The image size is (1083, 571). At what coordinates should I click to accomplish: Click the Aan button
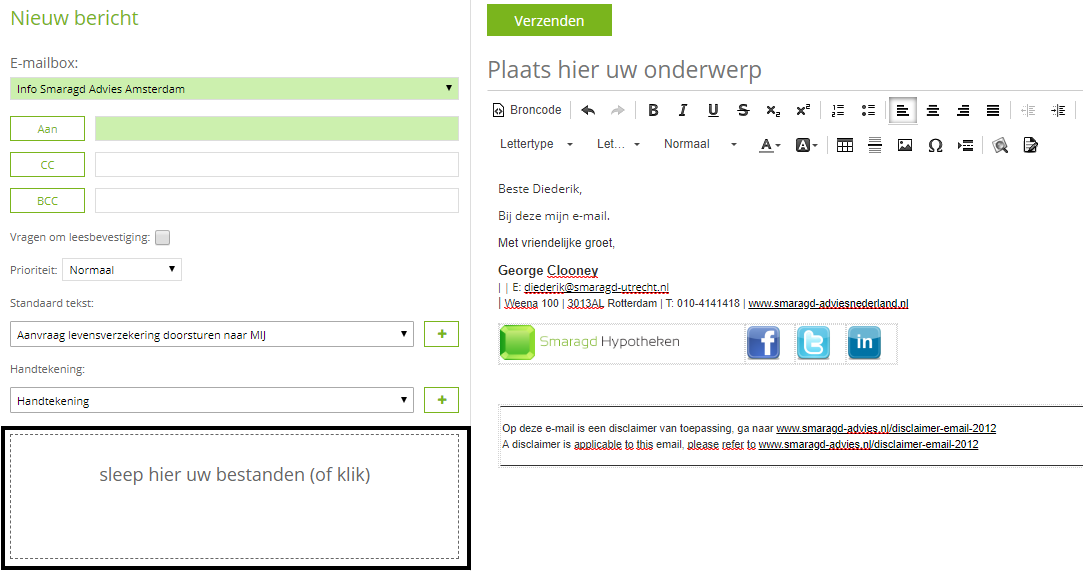click(48, 128)
